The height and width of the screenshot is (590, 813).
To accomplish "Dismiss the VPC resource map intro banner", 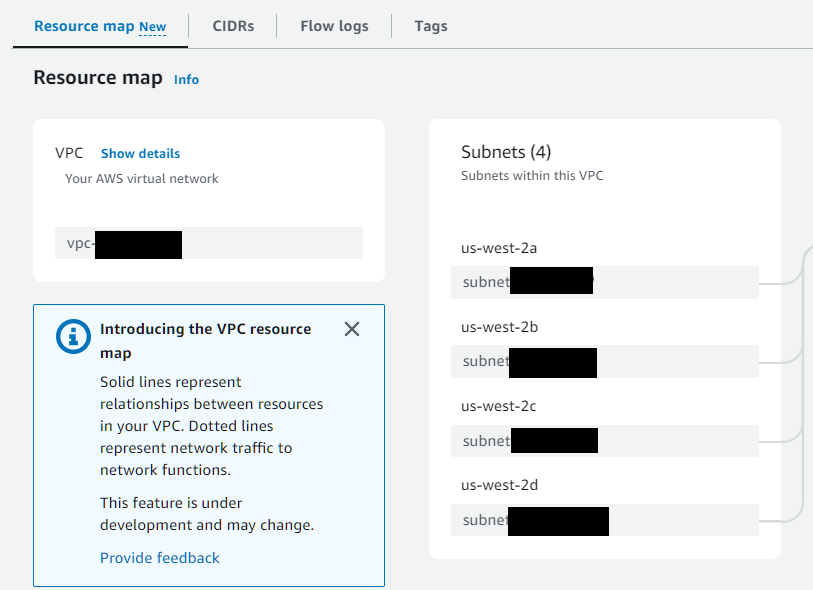I will [x=352, y=329].
